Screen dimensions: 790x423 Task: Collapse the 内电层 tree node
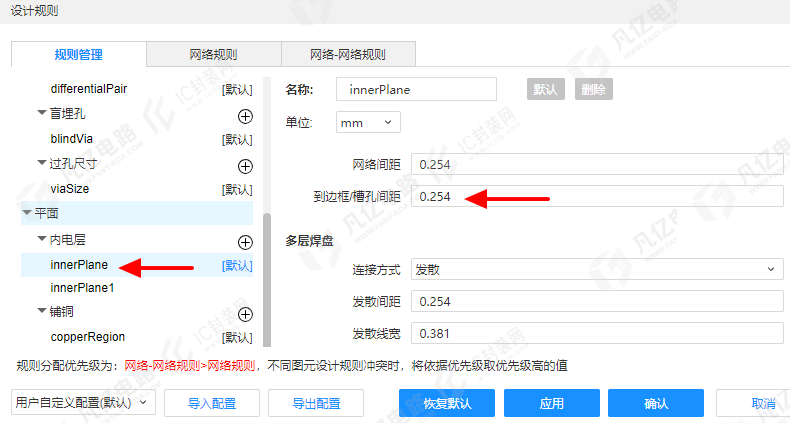(42, 239)
